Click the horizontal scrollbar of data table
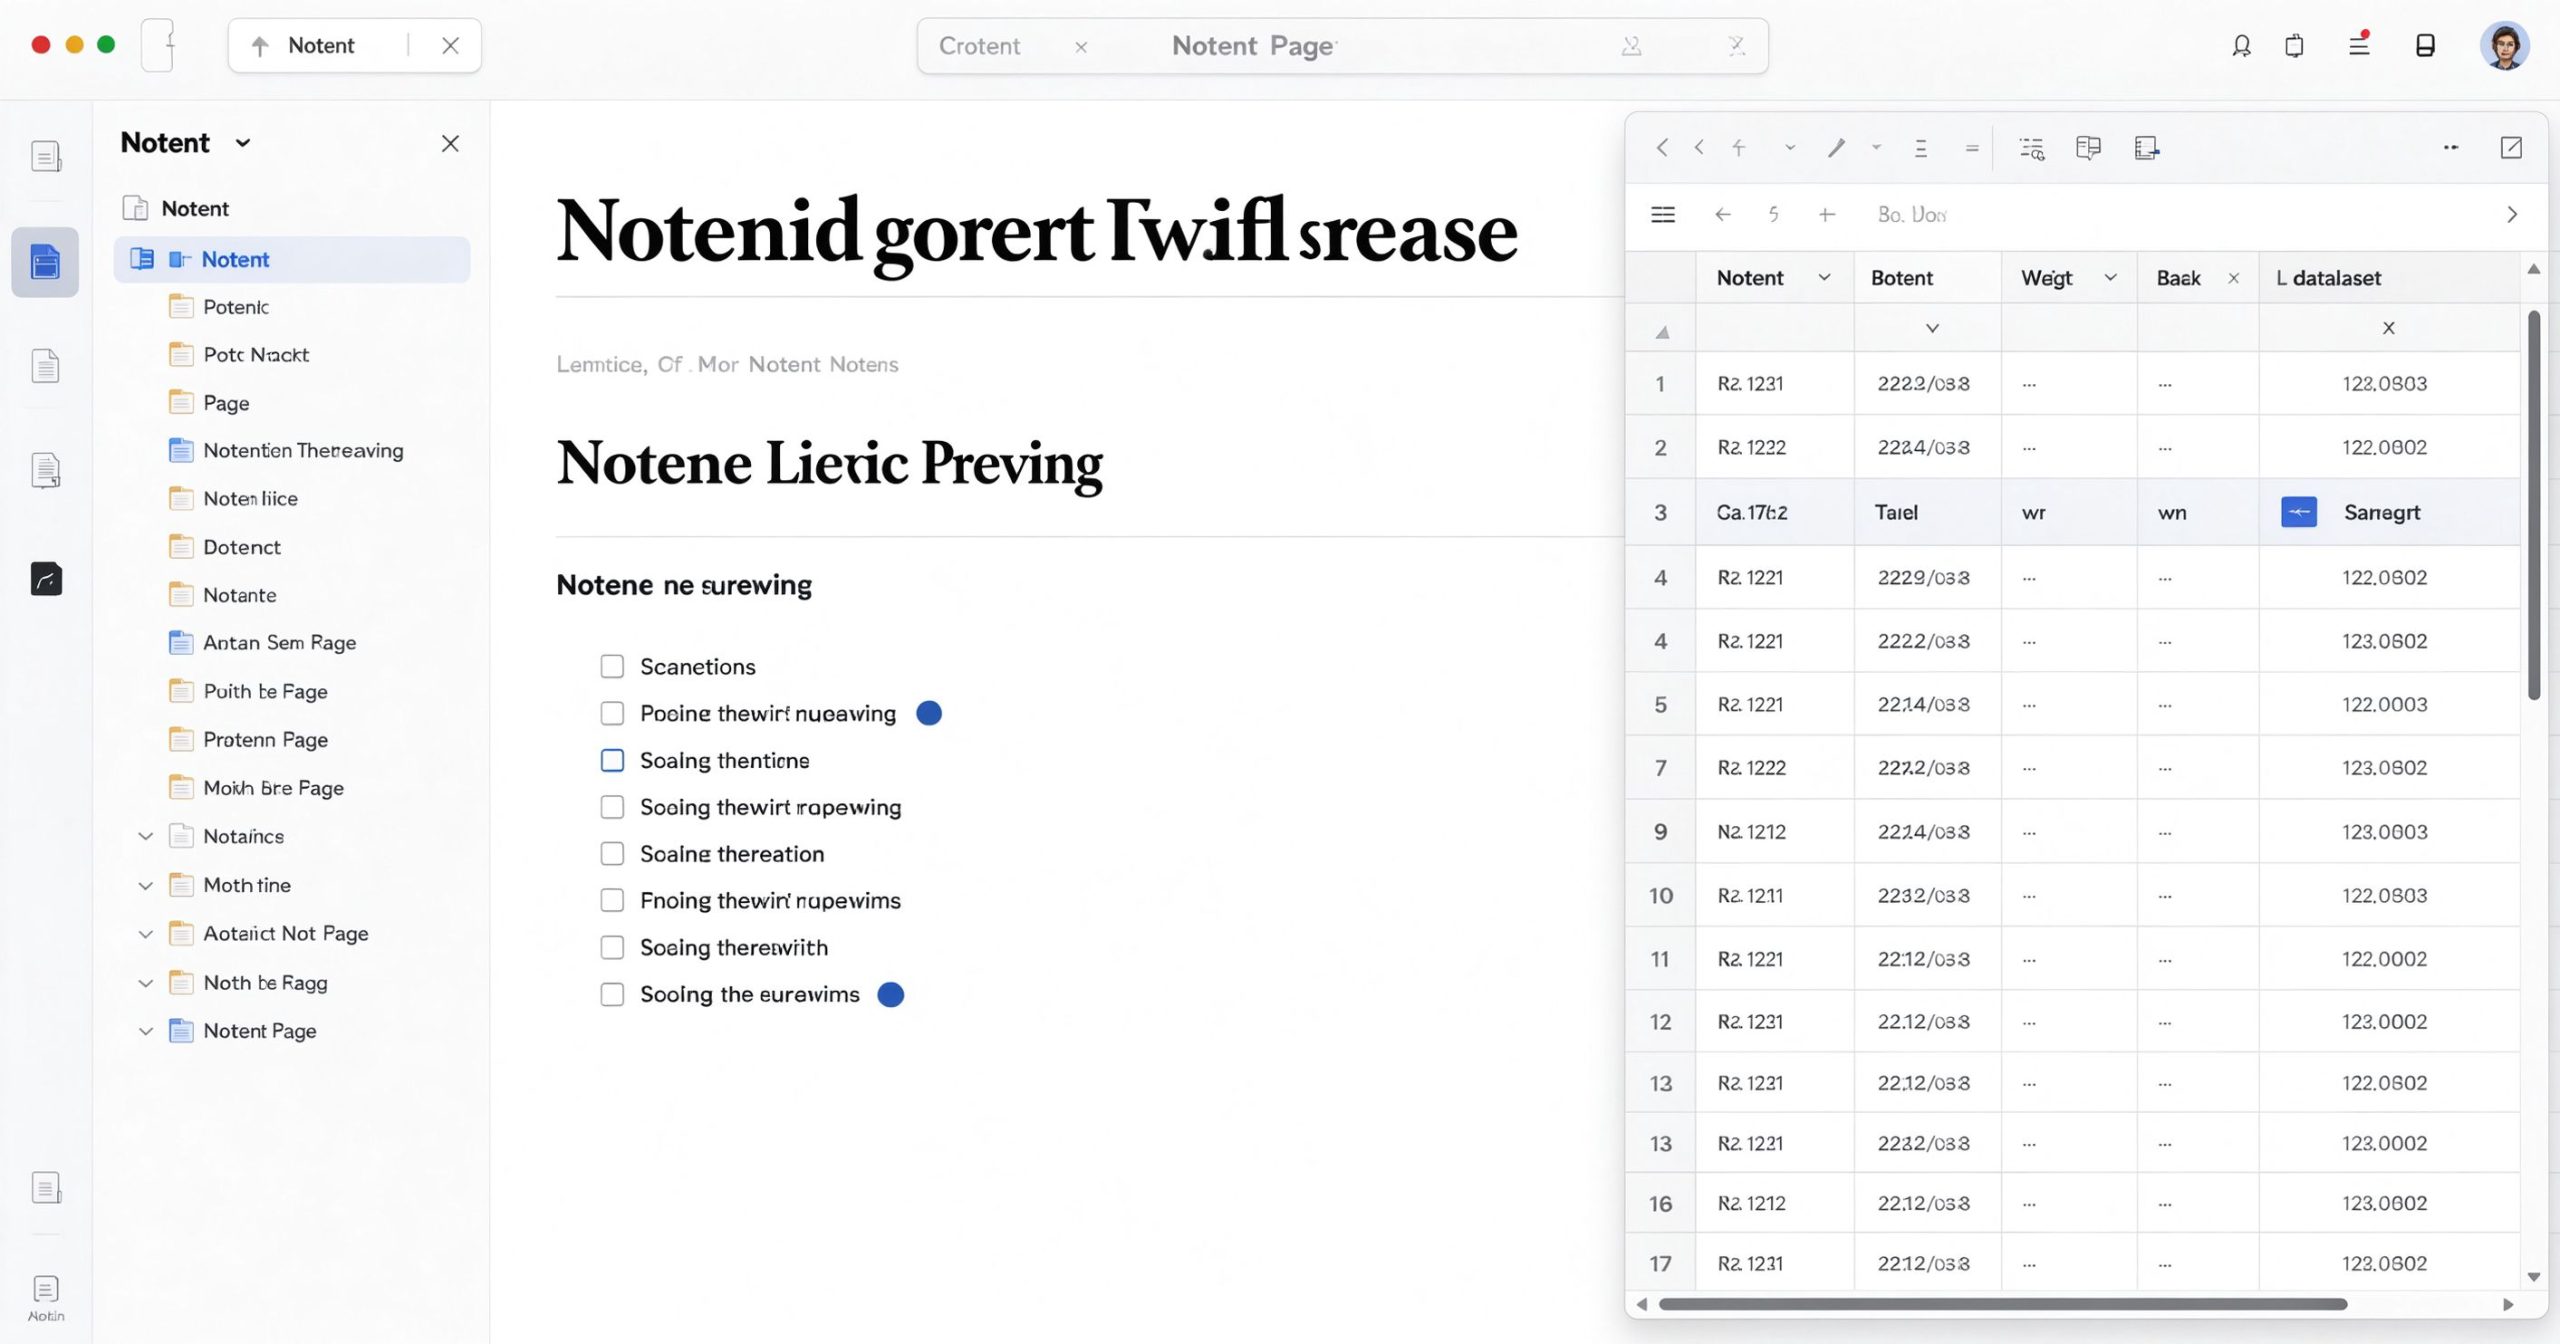Screen dimensions: 2560x1344 [x=2003, y=1304]
